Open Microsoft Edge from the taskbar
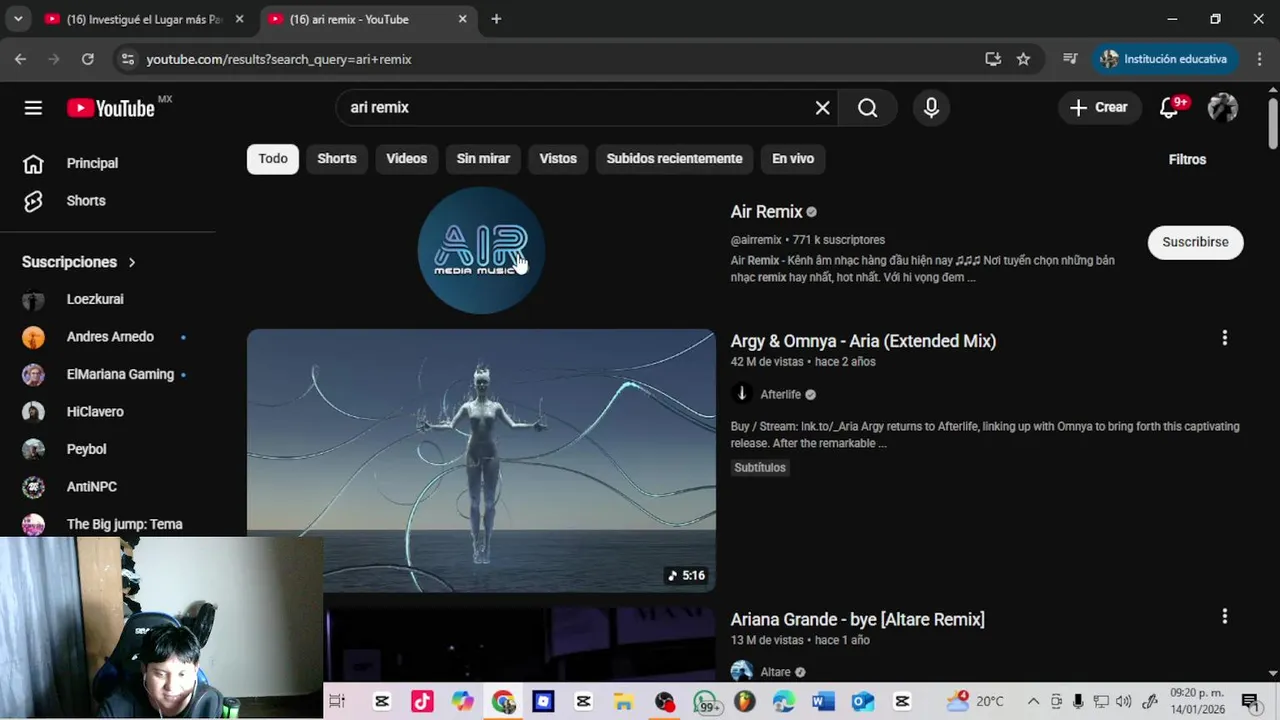Image resolution: width=1280 pixels, height=720 pixels. (784, 701)
